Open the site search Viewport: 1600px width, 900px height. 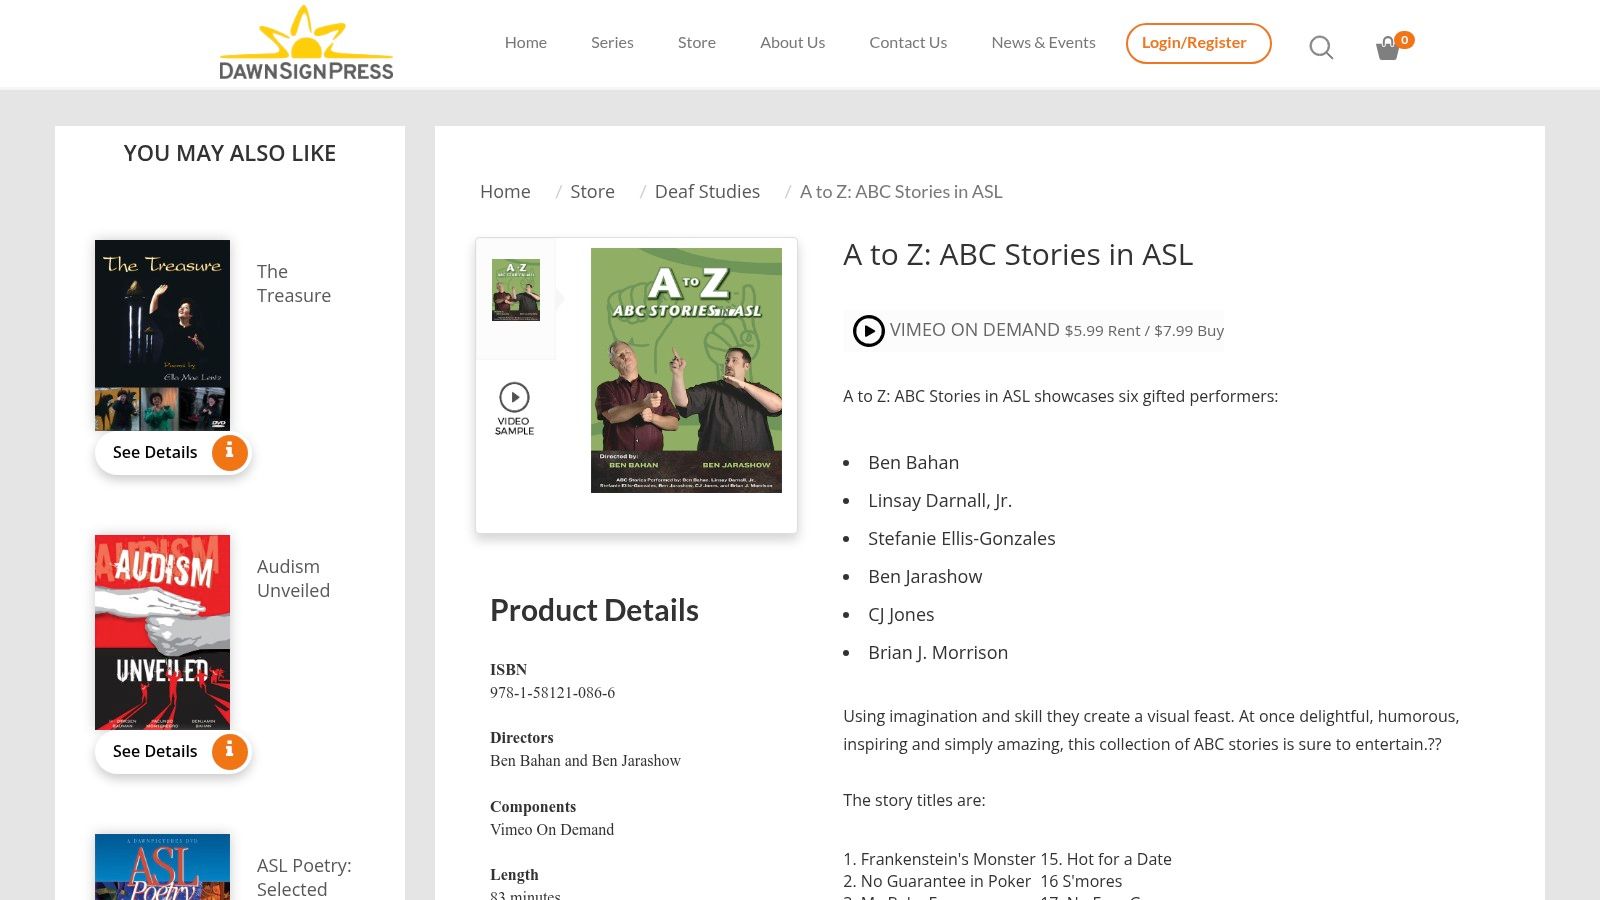(x=1320, y=47)
